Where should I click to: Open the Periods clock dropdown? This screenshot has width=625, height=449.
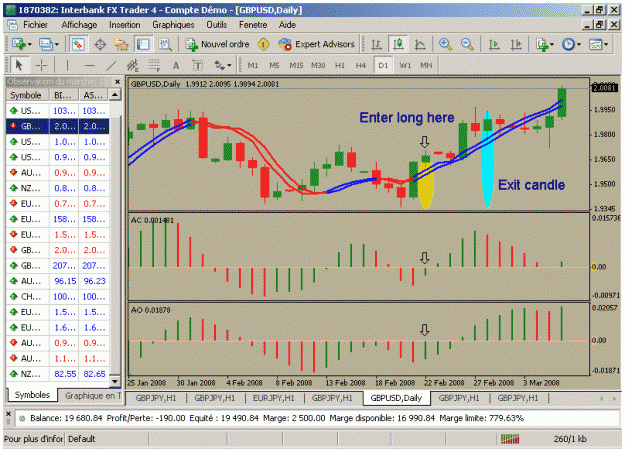(x=571, y=44)
